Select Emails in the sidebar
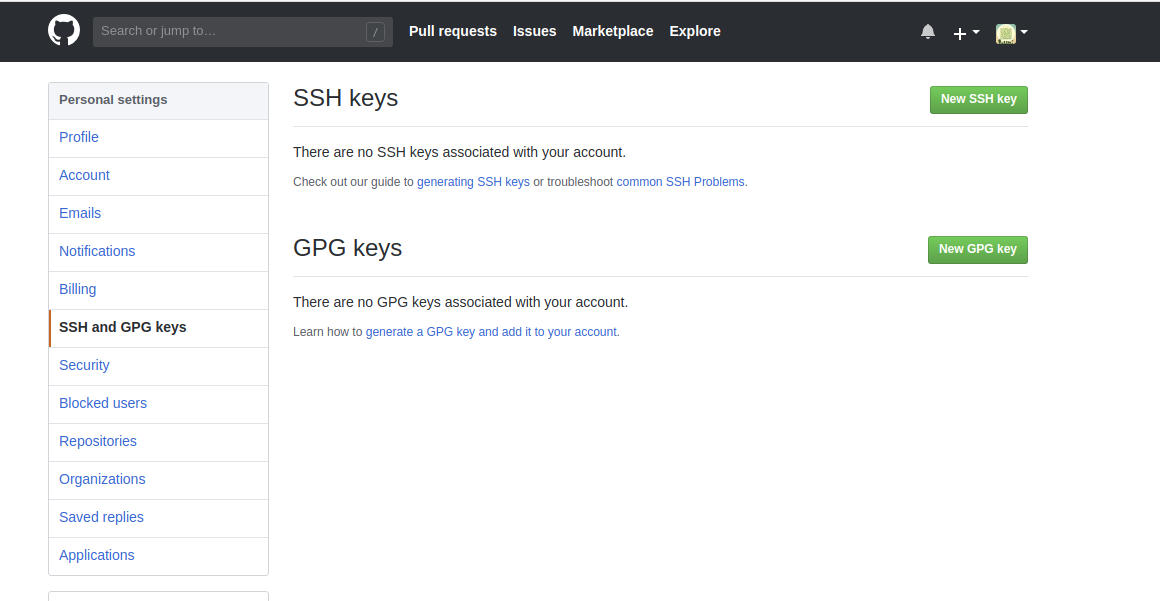The image size is (1160, 601). pyautogui.click(x=80, y=213)
